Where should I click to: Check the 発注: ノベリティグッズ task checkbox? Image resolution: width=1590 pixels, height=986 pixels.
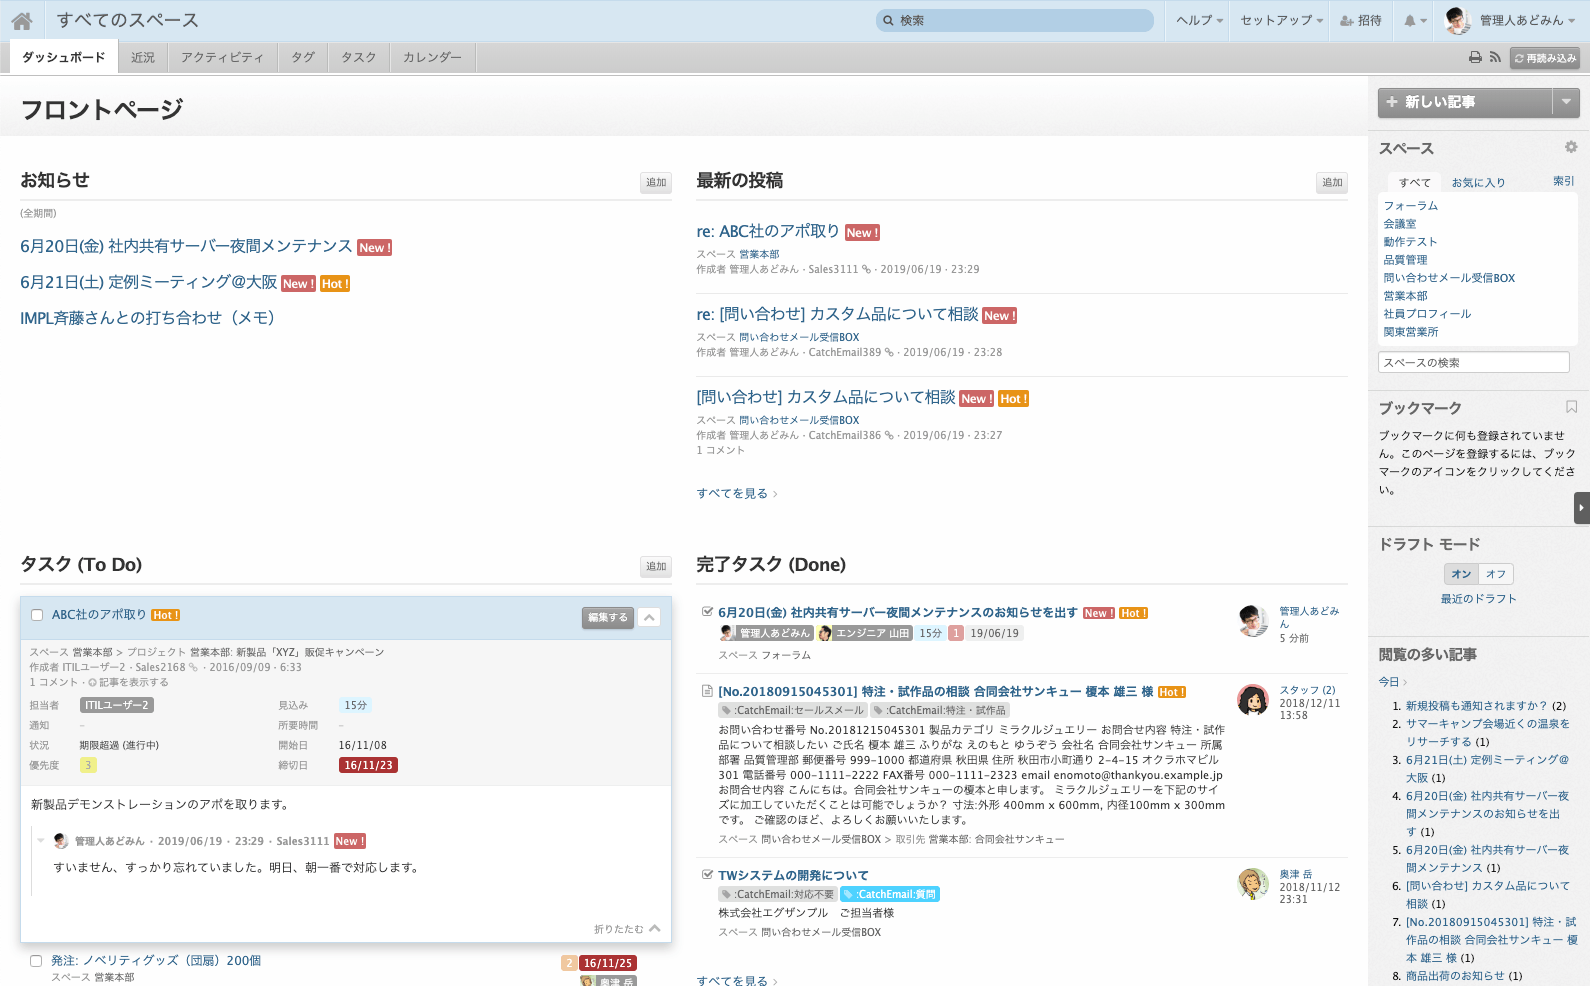point(36,961)
